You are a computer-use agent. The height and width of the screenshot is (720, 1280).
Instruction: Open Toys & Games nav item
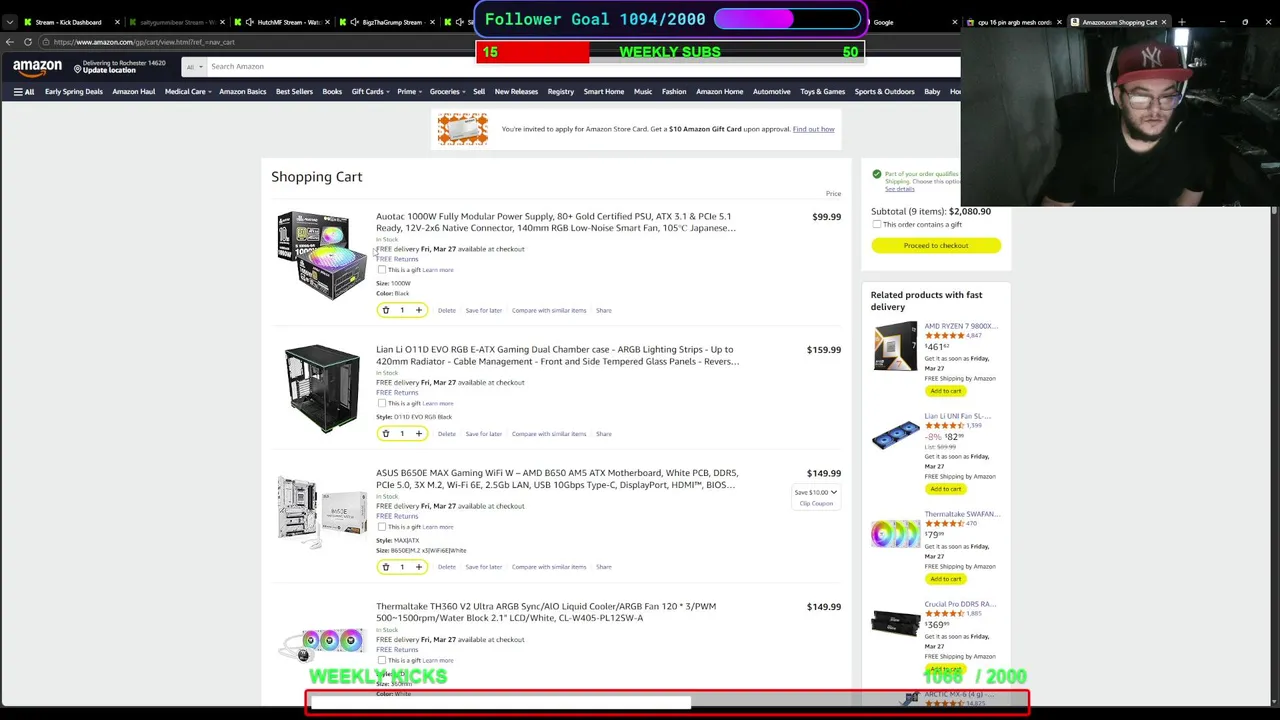[x=822, y=92]
